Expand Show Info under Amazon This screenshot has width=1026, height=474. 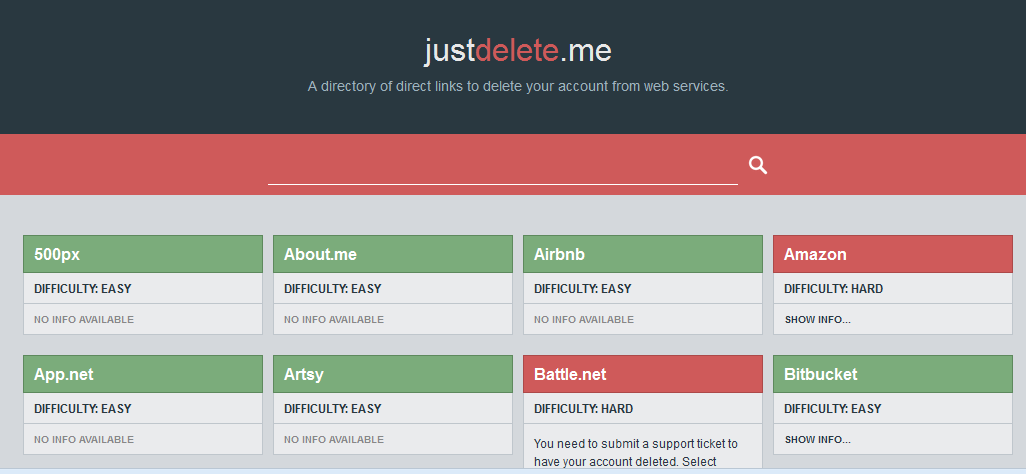pyautogui.click(x=817, y=320)
